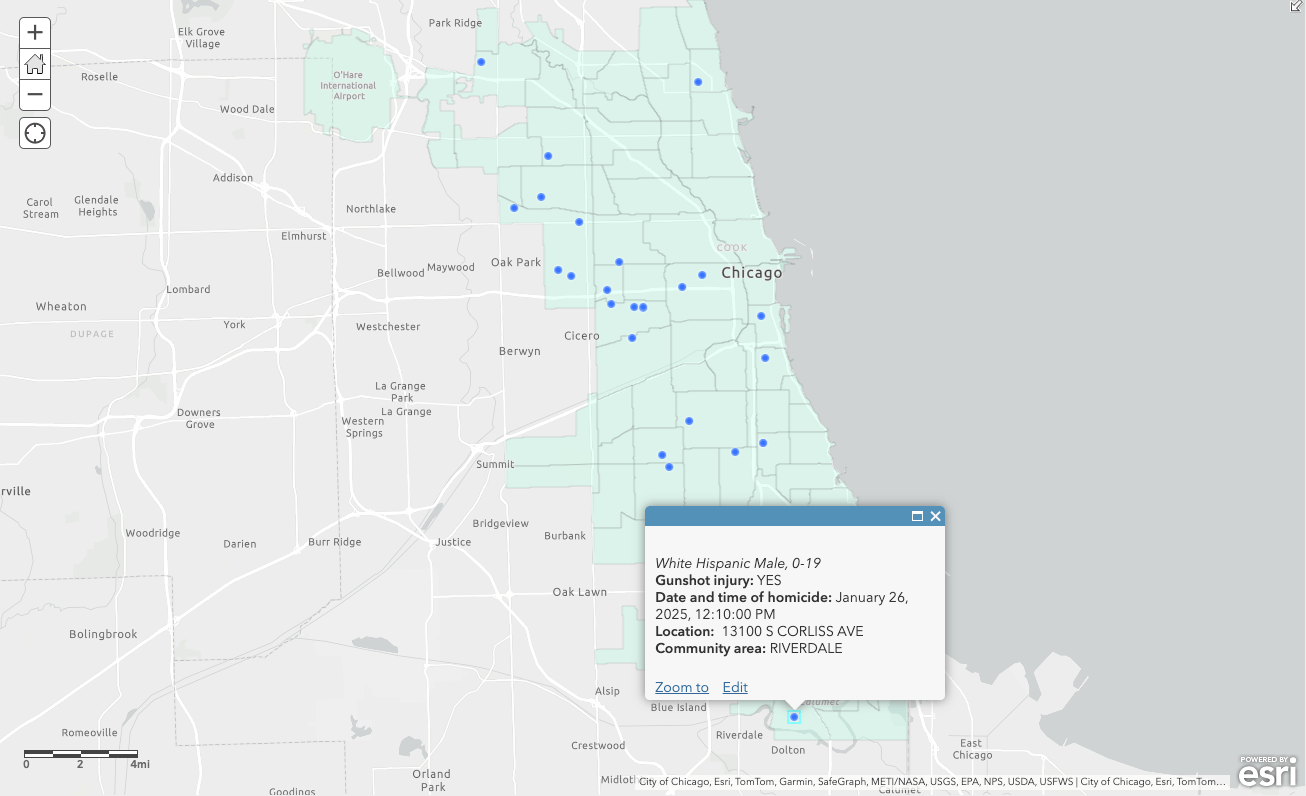Click the Wheaton map label

(x=61, y=306)
